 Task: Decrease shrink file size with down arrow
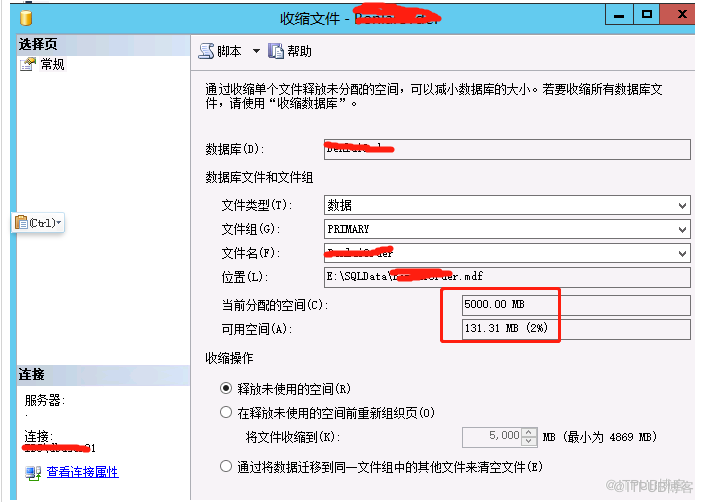(x=529, y=441)
